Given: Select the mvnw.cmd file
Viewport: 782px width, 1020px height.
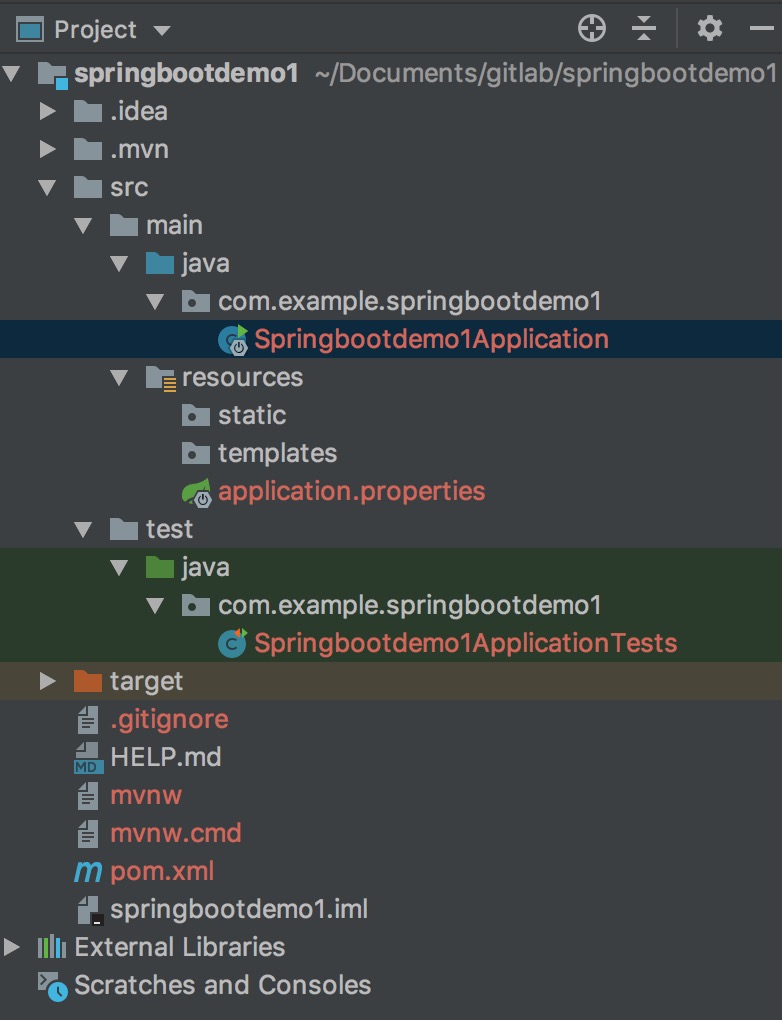Looking at the screenshot, I should [x=175, y=833].
